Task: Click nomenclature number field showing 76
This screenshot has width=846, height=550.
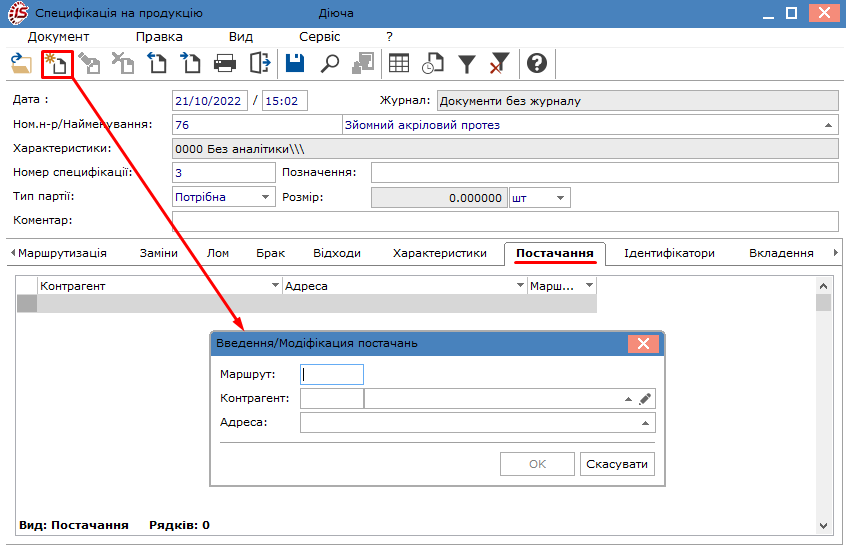Action: tap(257, 125)
